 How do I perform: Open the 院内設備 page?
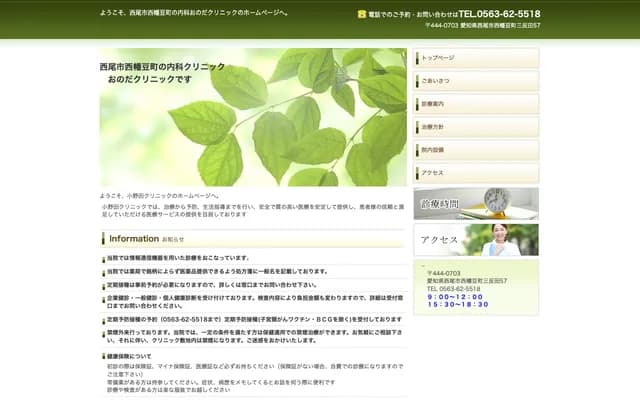click(476, 150)
